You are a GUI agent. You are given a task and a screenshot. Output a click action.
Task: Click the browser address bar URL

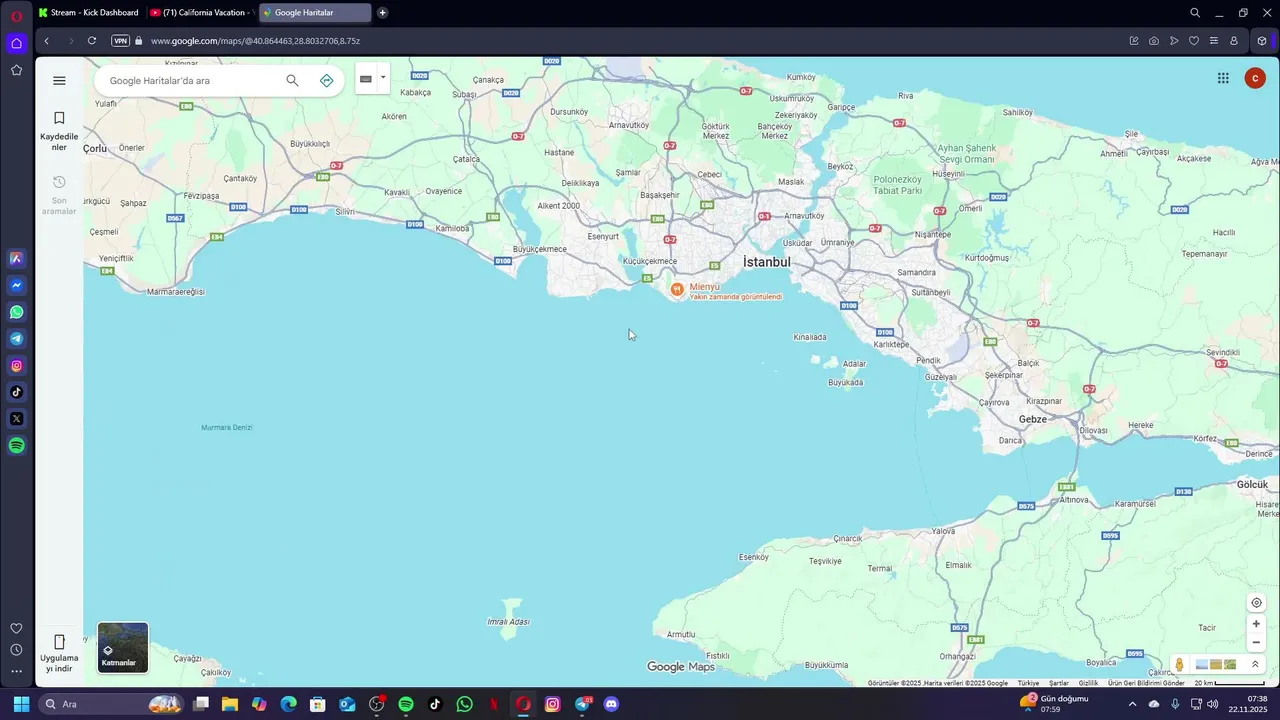(x=255, y=41)
